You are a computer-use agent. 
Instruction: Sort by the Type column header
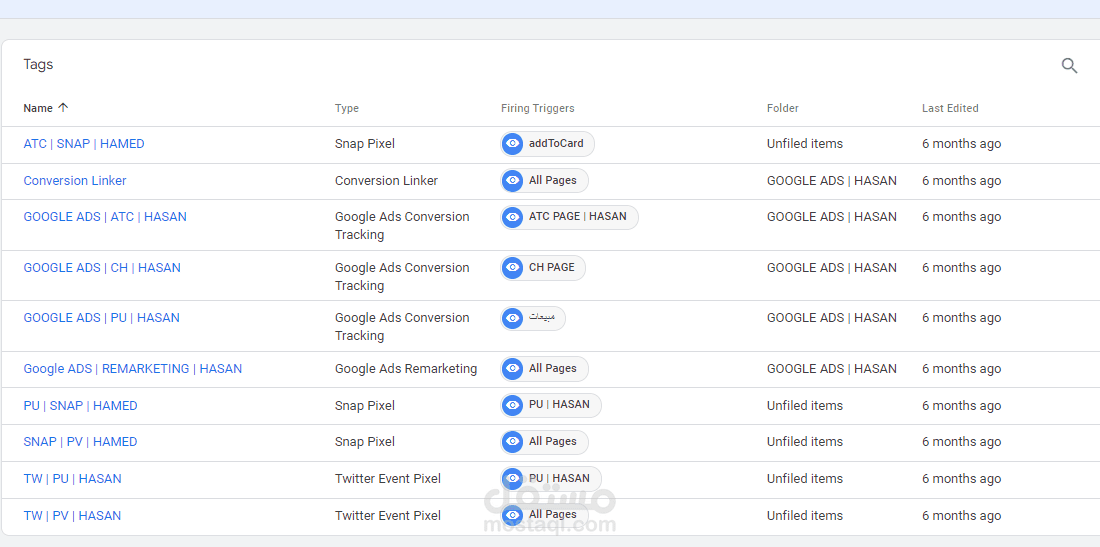(x=346, y=108)
